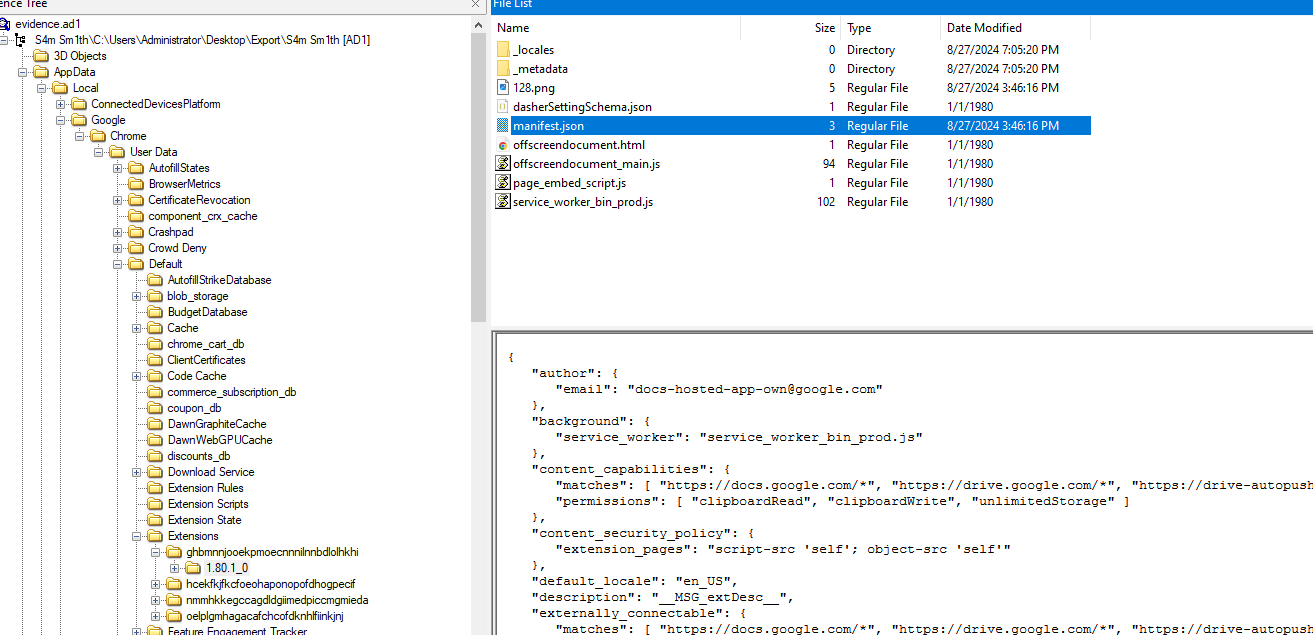Click the Extension State folder icon
The image size is (1313, 635).
[x=155, y=520]
